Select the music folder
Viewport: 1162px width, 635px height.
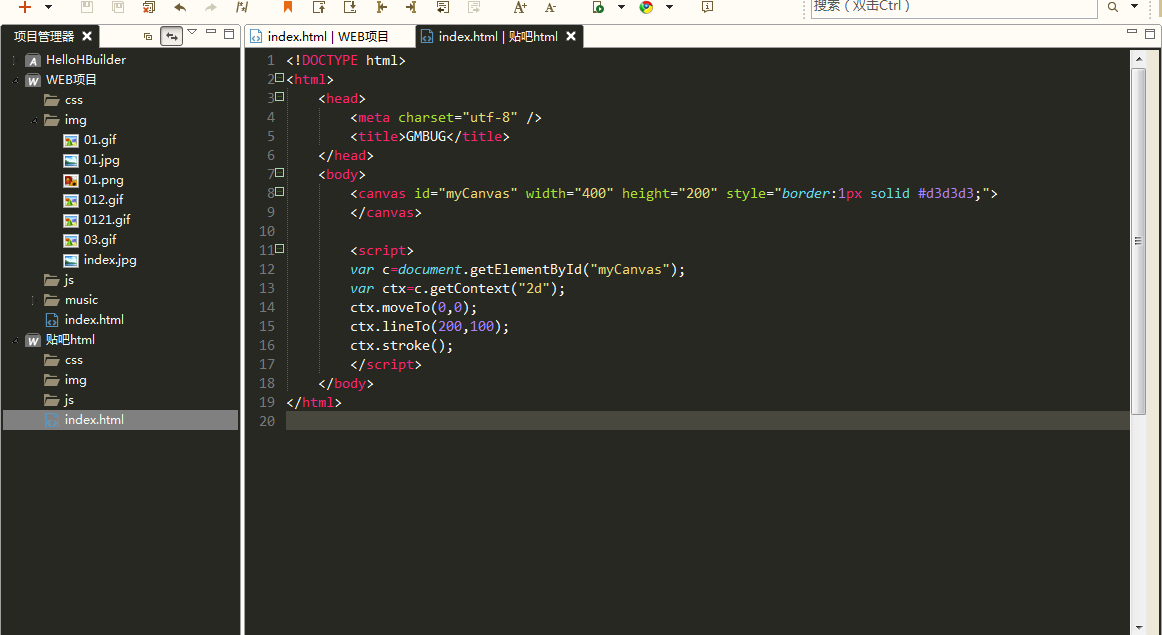pos(82,299)
